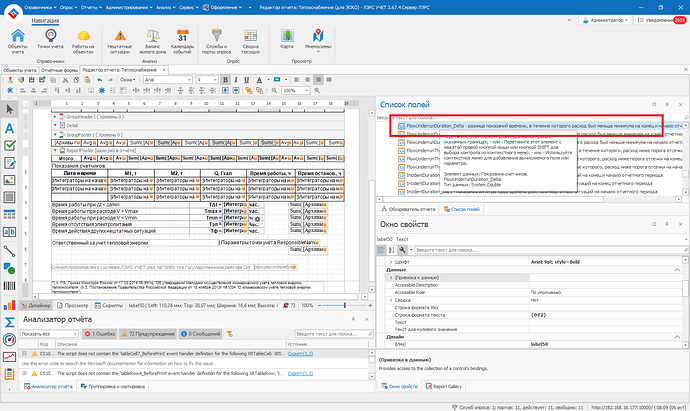Toggle categorized view in properties window

[x=381, y=250]
